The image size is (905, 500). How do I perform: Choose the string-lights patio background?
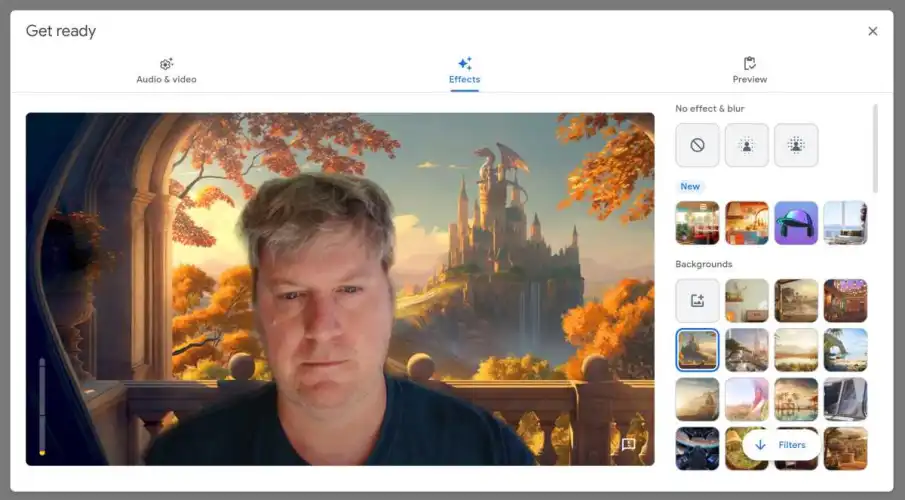point(845,300)
